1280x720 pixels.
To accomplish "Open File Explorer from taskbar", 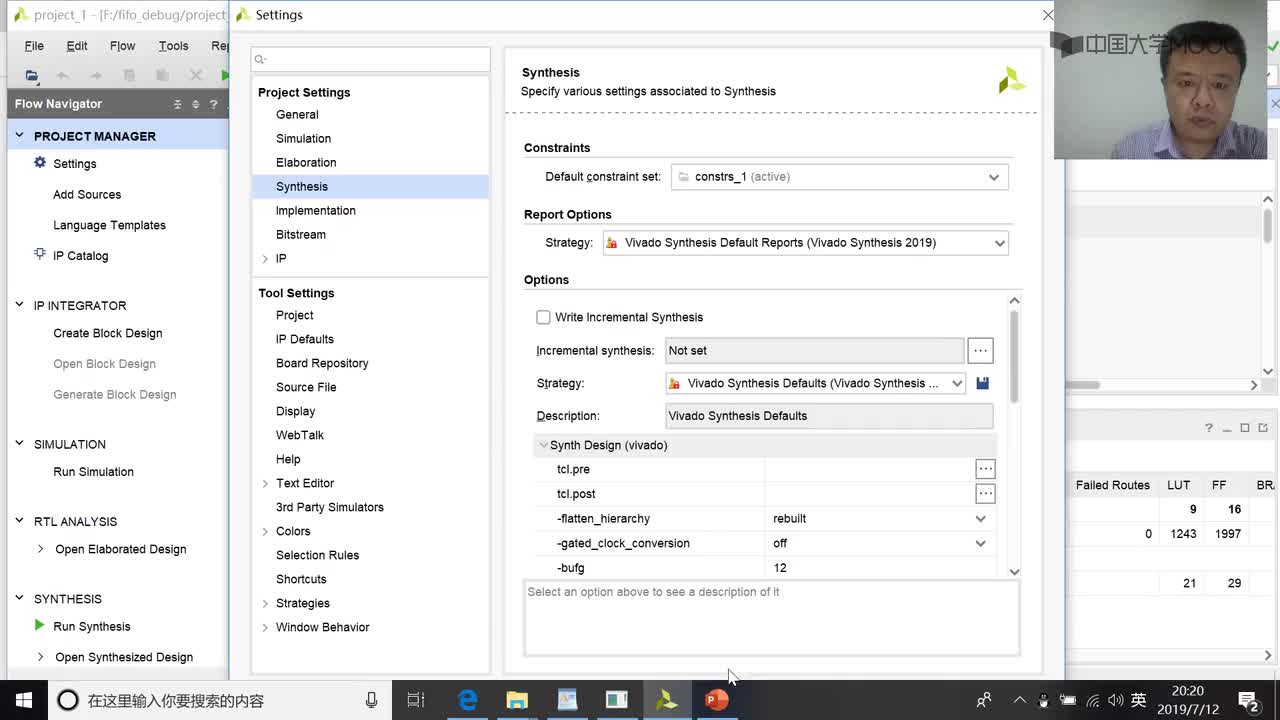I will 517,700.
